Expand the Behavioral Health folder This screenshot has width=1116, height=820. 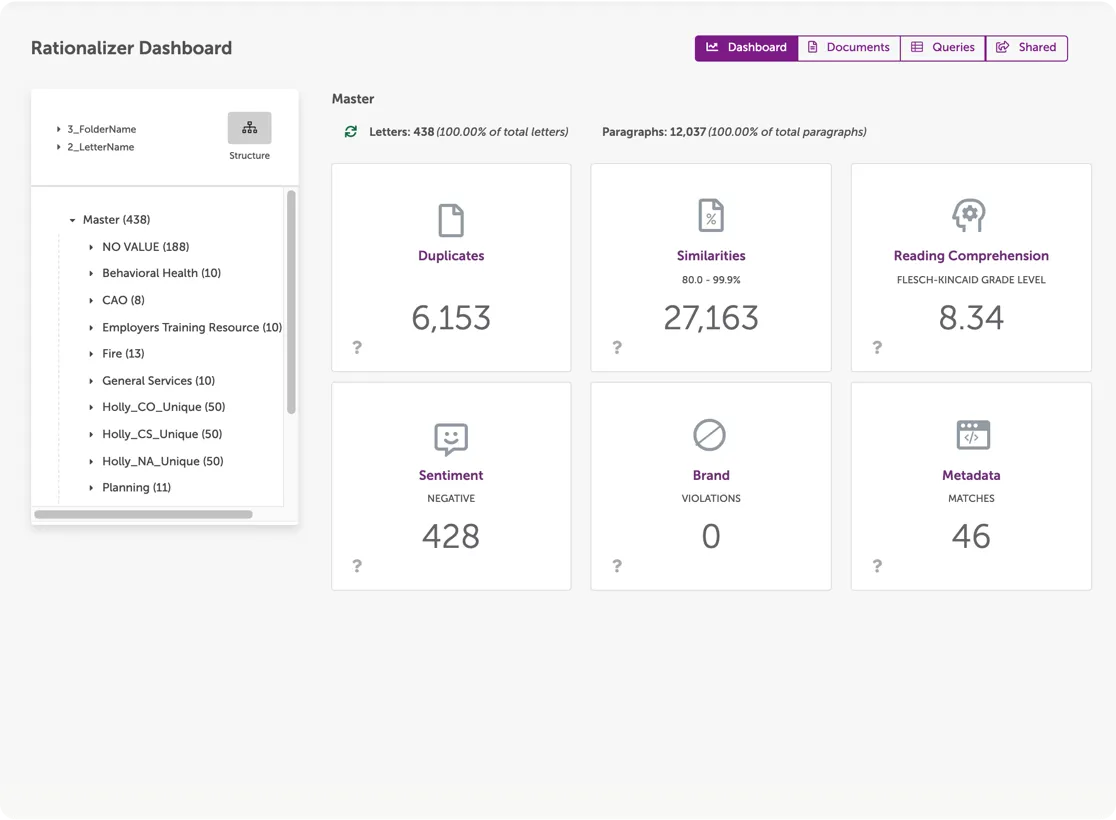[91, 273]
